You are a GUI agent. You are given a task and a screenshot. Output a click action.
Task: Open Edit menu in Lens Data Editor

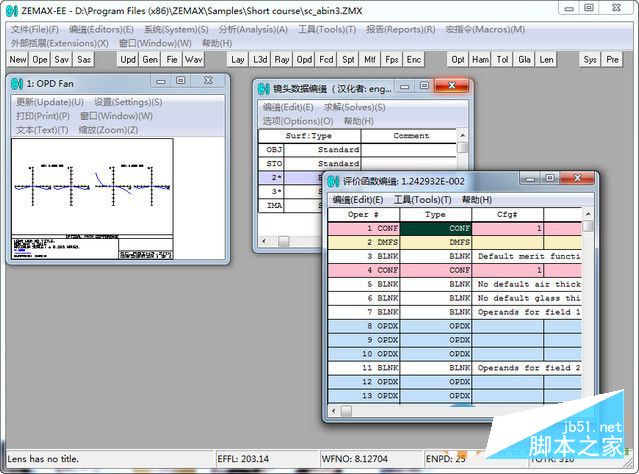tap(288, 107)
